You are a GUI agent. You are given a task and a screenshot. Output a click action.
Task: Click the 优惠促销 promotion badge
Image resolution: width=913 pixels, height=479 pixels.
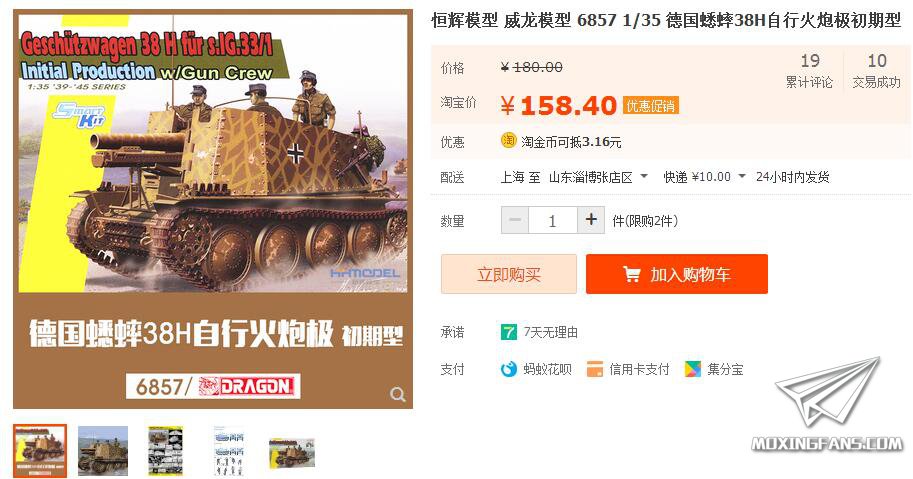650,106
